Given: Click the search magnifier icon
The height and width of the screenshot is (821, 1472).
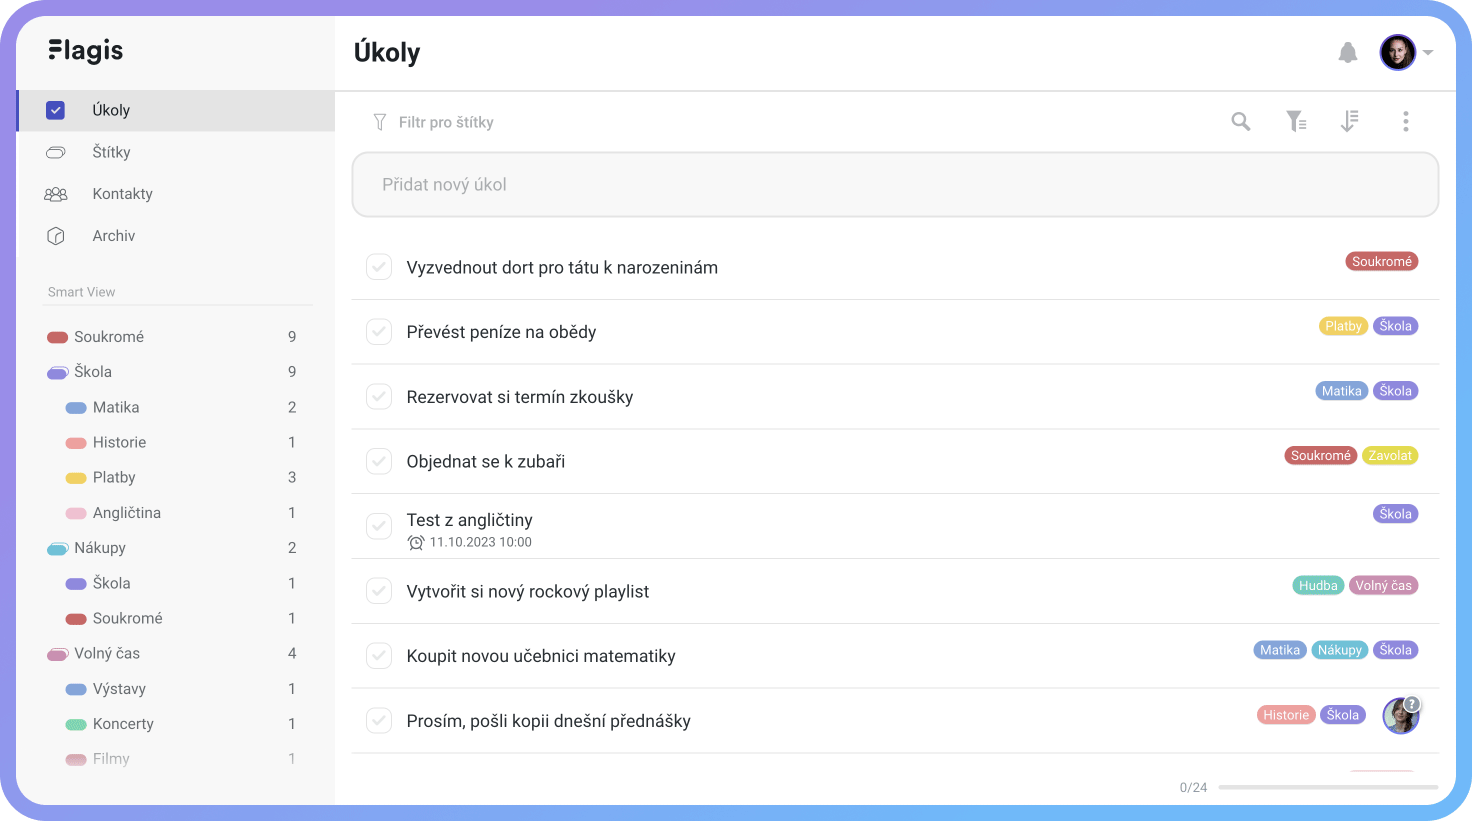Looking at the screenshot, I should pos(1241,121).
